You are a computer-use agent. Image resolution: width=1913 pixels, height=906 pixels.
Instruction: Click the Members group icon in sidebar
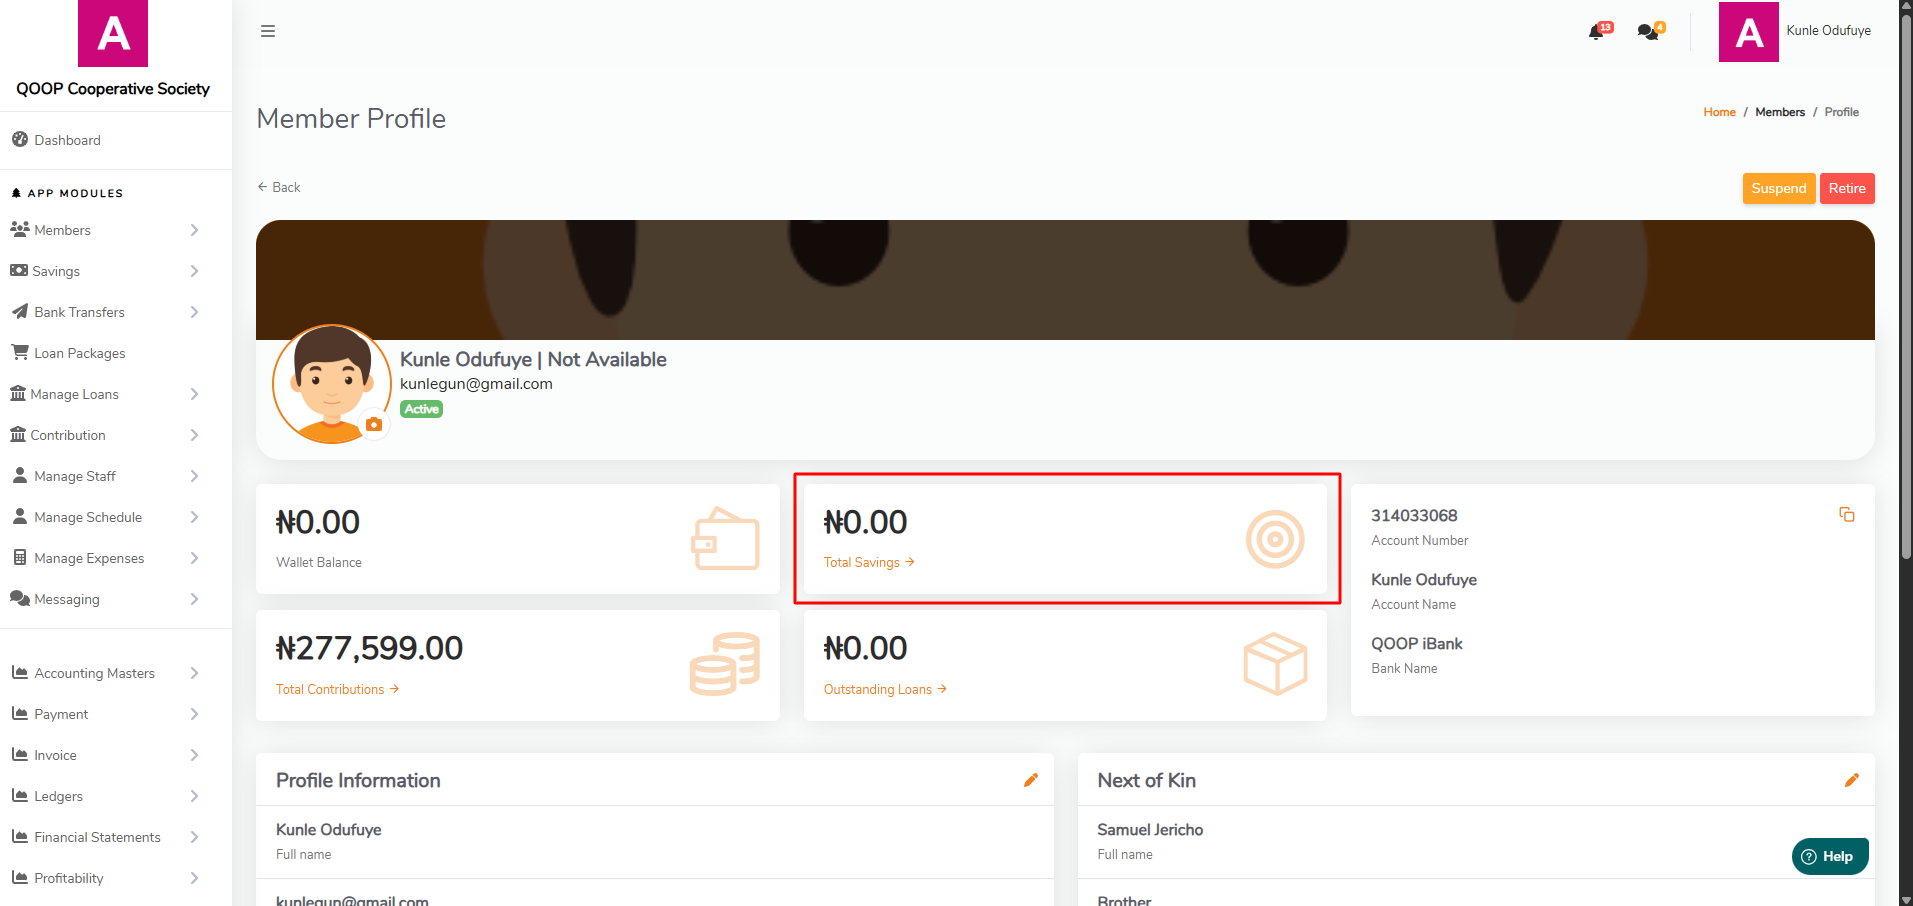[20, 229]
